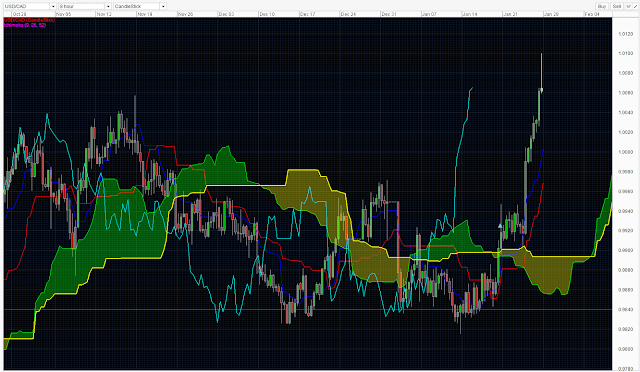Click the Oct 29 date label

[19, 14]
